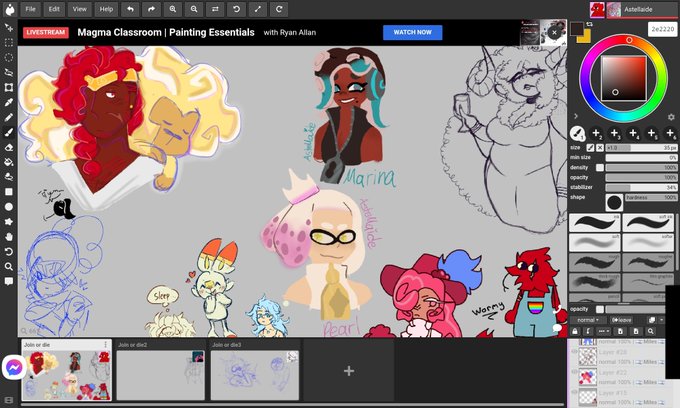Open the normal blend mode dropdown
Image resolution: width=680 pixels, height=408 pixels.
click(x=587, y=320)
